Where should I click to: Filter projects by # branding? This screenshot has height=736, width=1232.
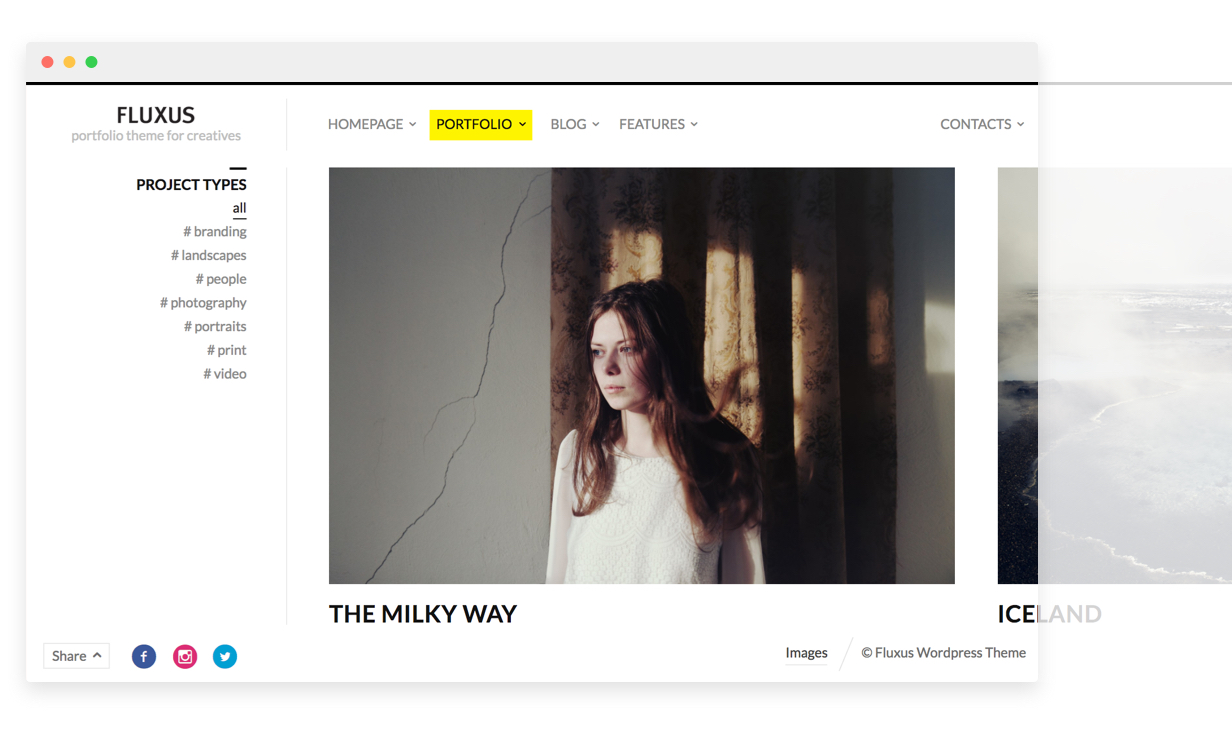click(215, 231)
